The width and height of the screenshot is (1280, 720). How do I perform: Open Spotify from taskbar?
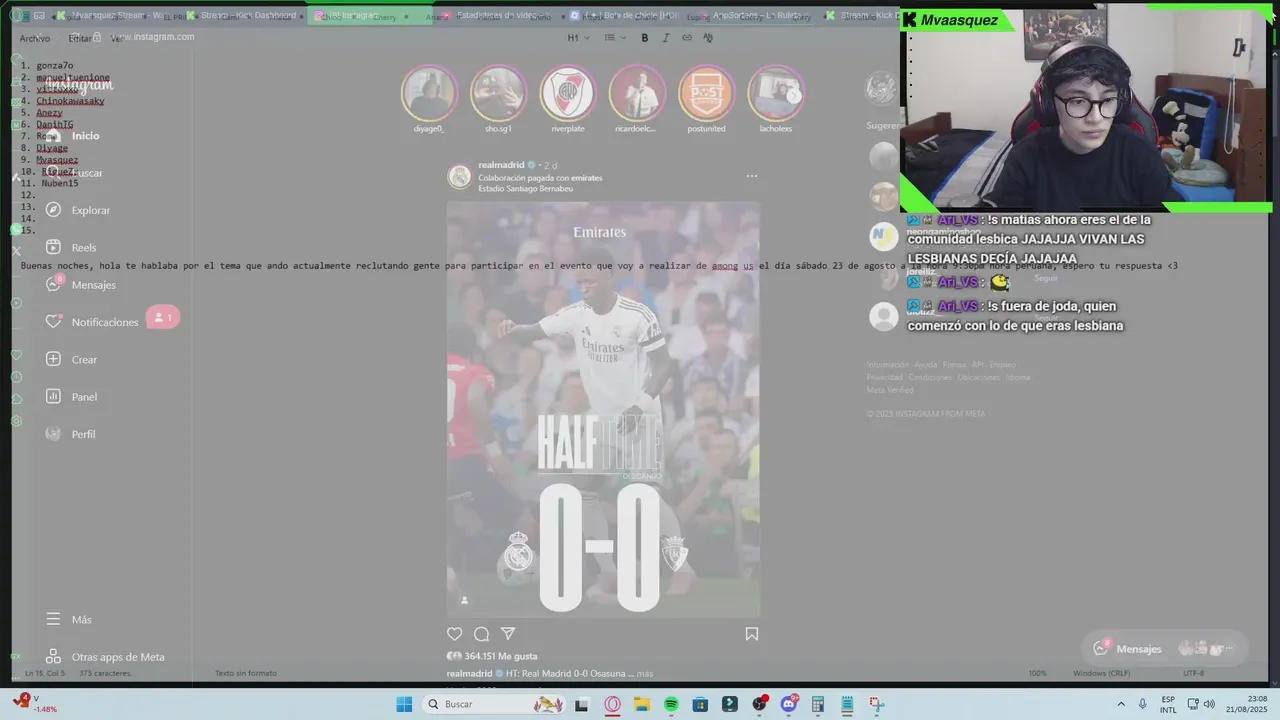[671, 704]
